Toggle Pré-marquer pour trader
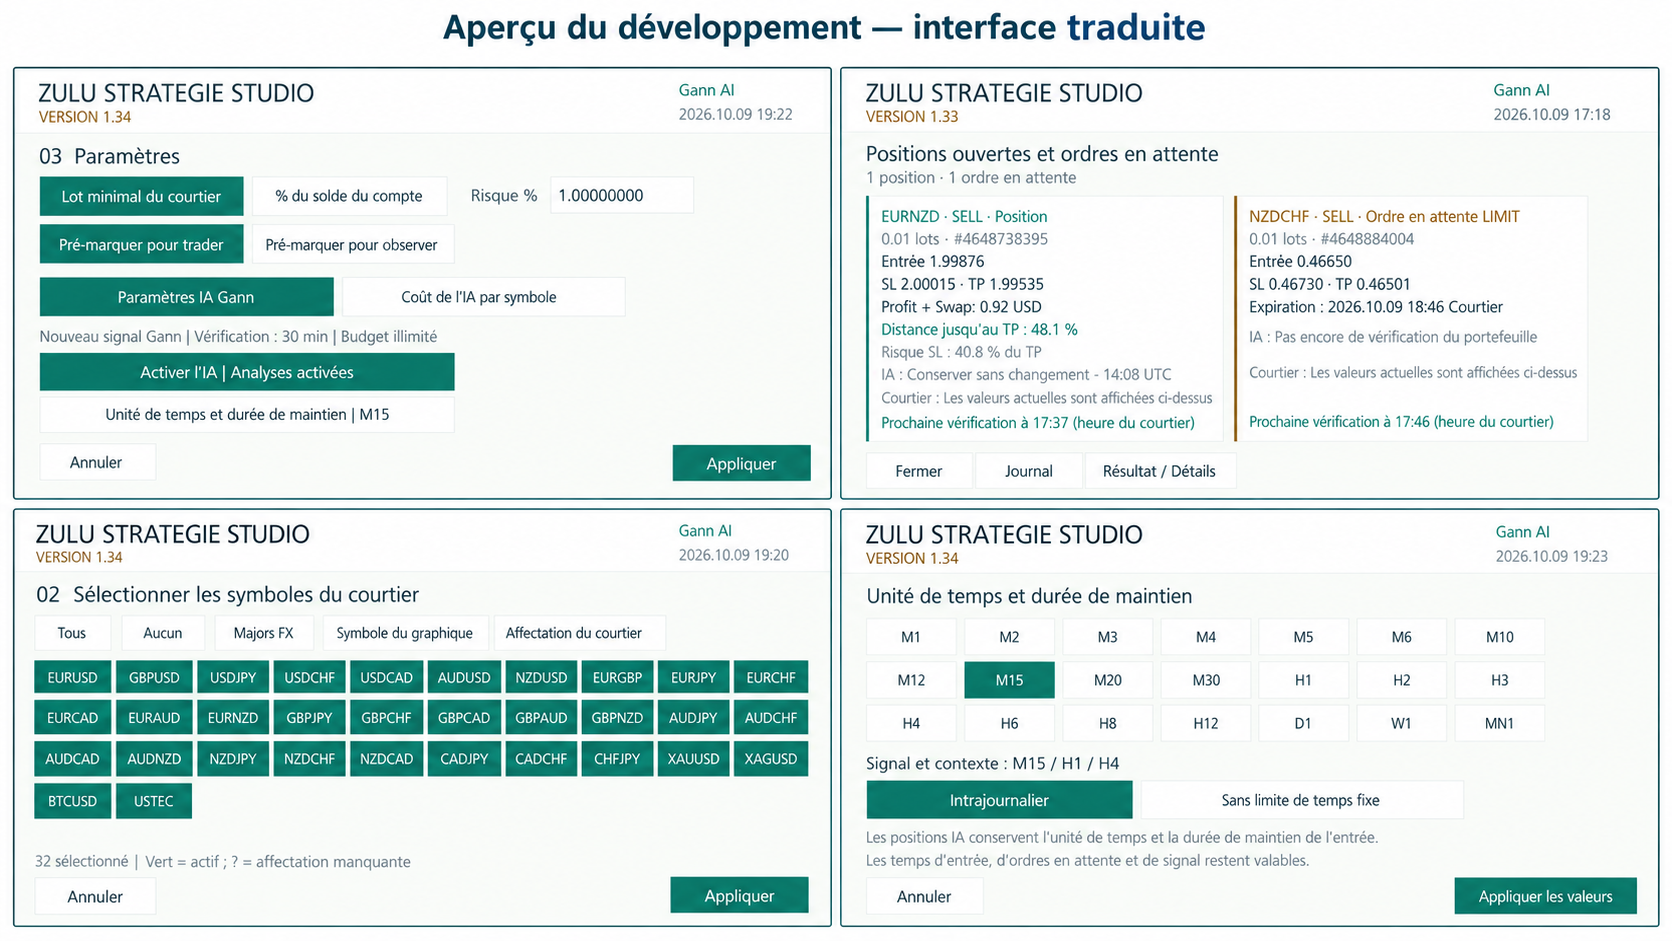The height and width of the screenshot is (941, 1672). click(141, 244)
